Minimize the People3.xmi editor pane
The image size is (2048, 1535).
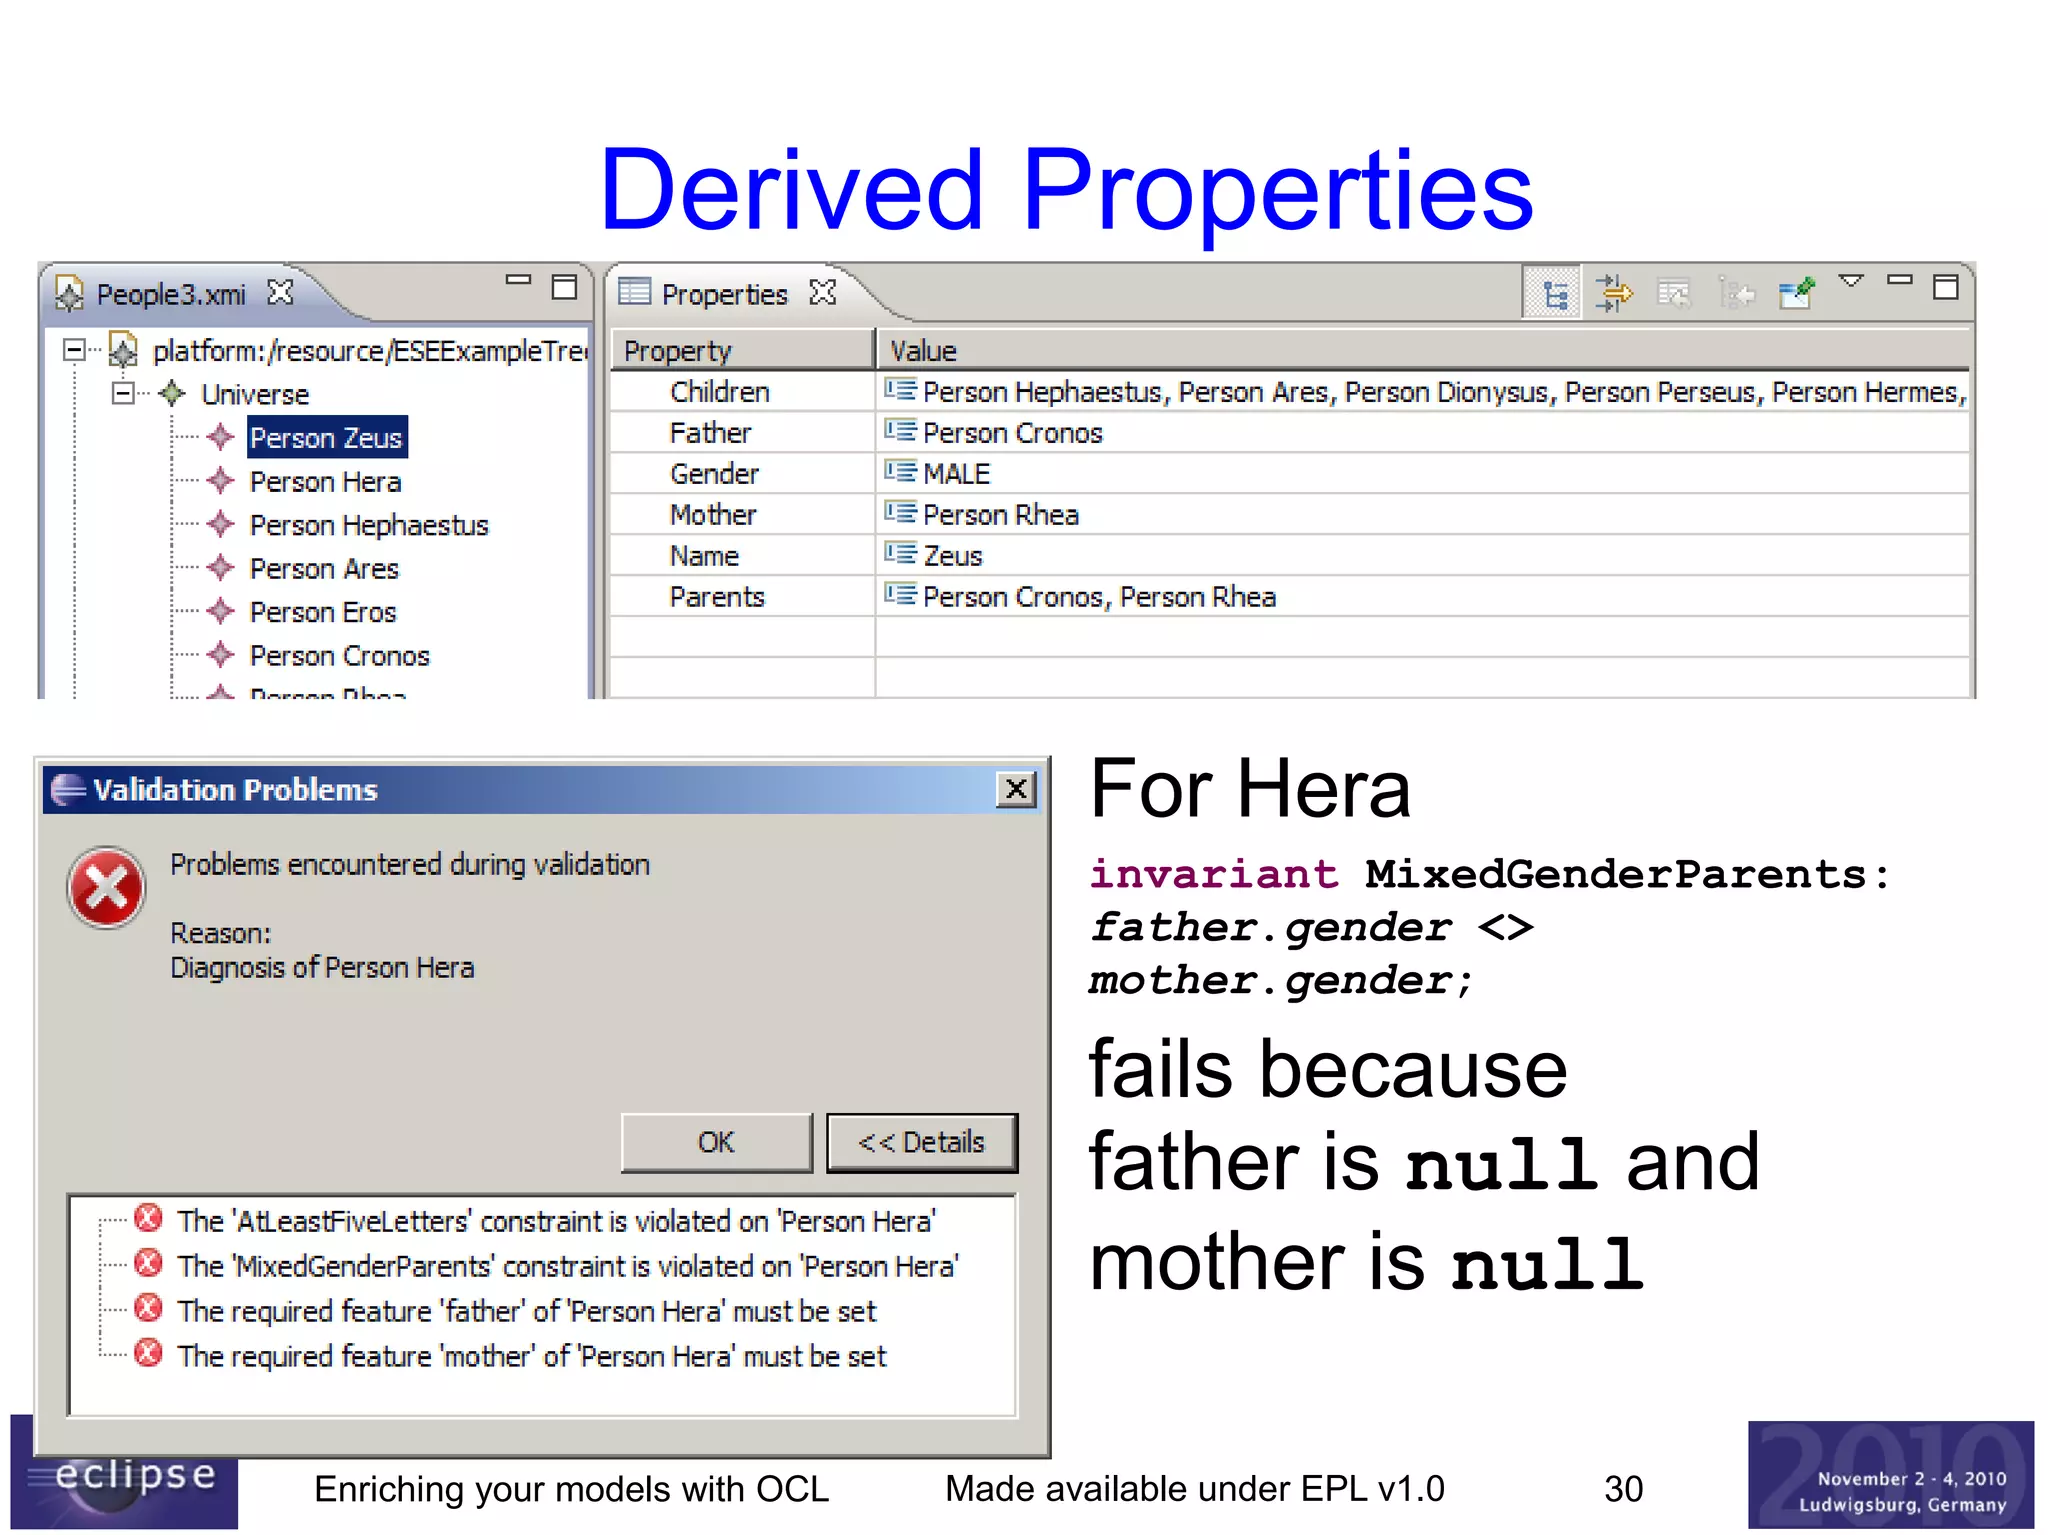coord(518,280)
